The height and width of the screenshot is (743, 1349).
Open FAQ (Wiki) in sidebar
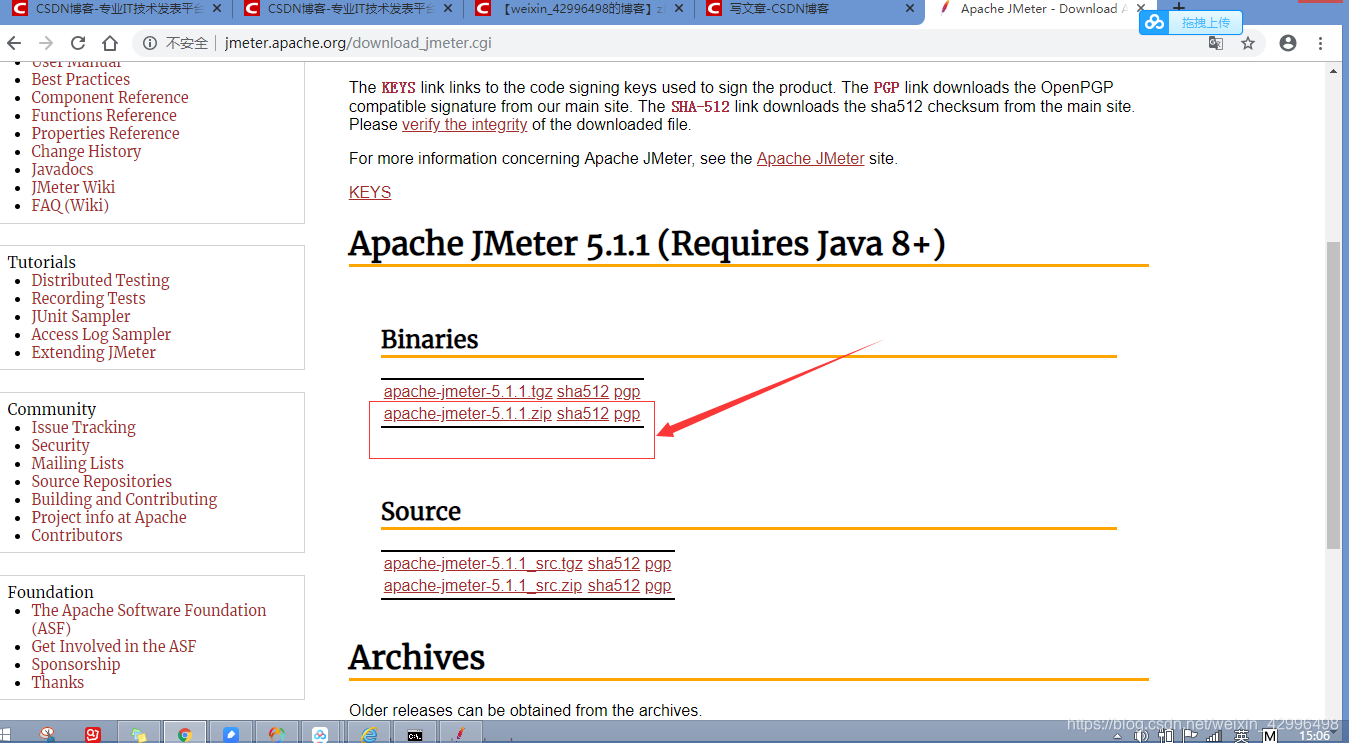(70, 206)
